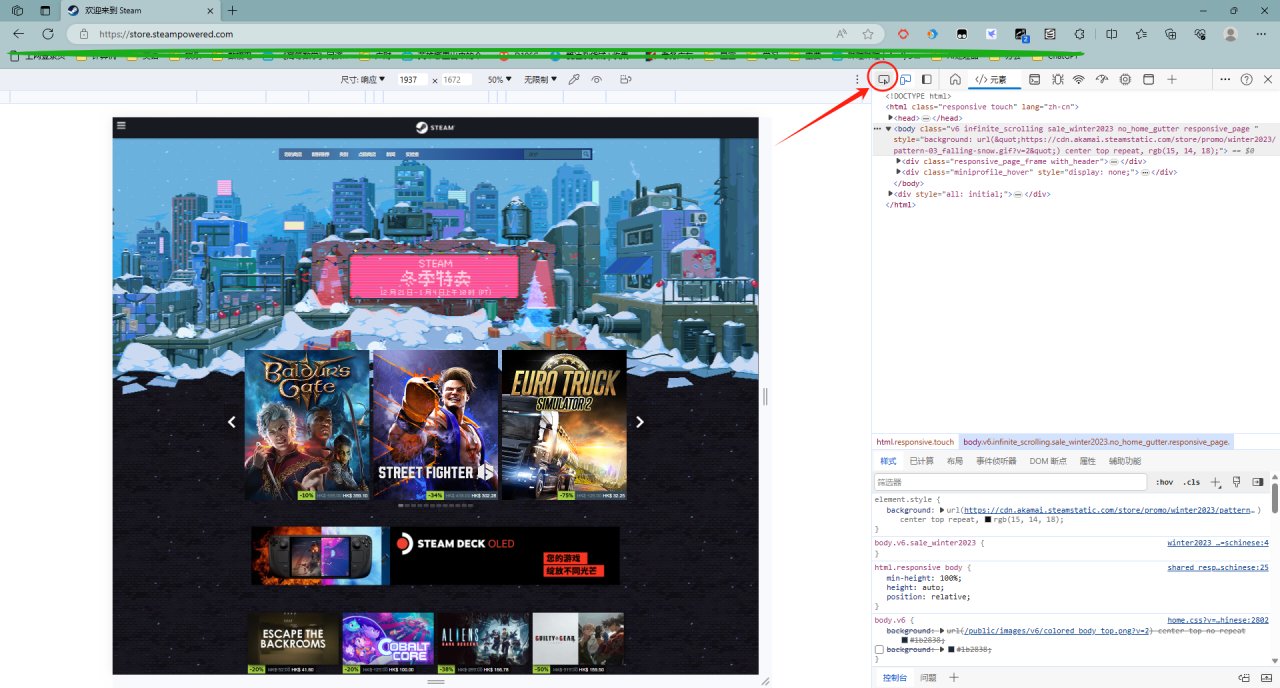Screen dimensions: 1280x688
Task: Expand the miniprofile_hover div node
Action: pos(900,172)
